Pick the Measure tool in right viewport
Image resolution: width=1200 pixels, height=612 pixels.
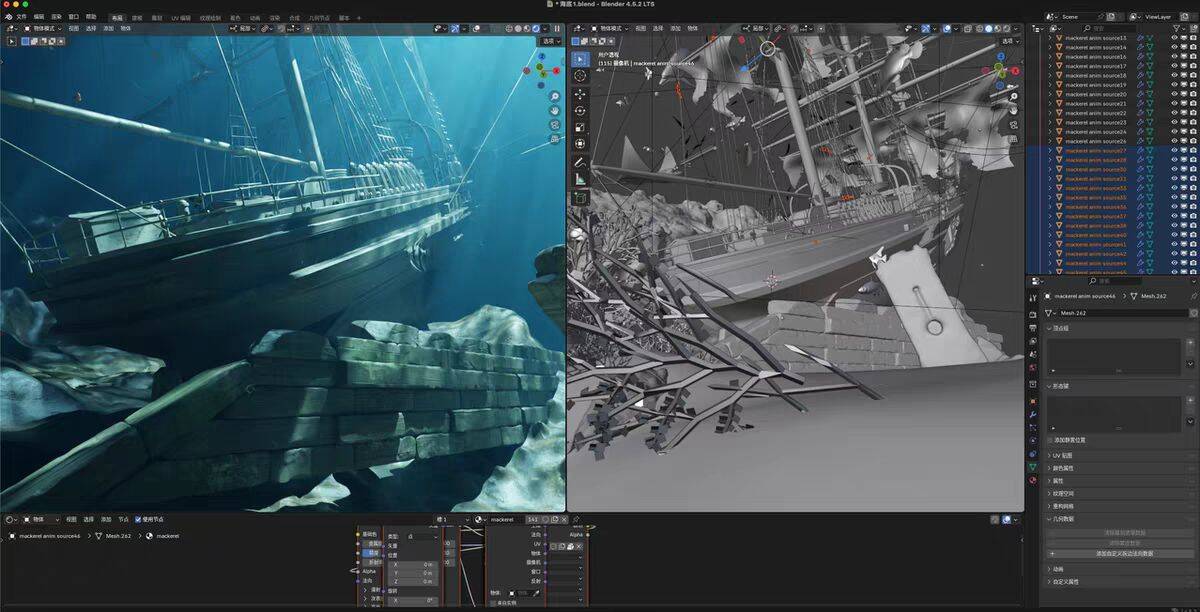point(580,179)
